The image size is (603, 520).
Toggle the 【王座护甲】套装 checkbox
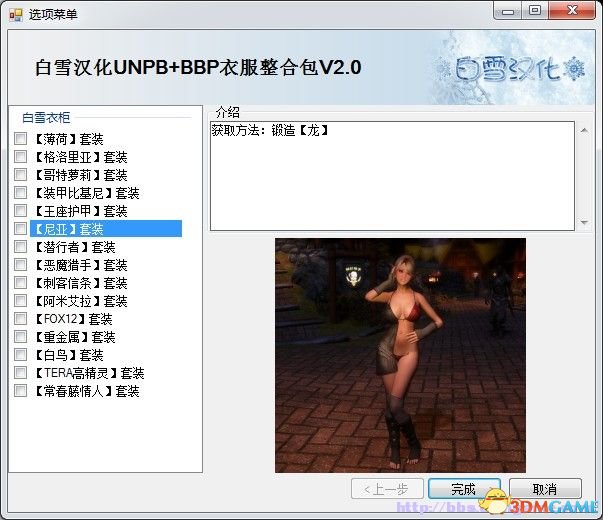(x=20, y=210)
